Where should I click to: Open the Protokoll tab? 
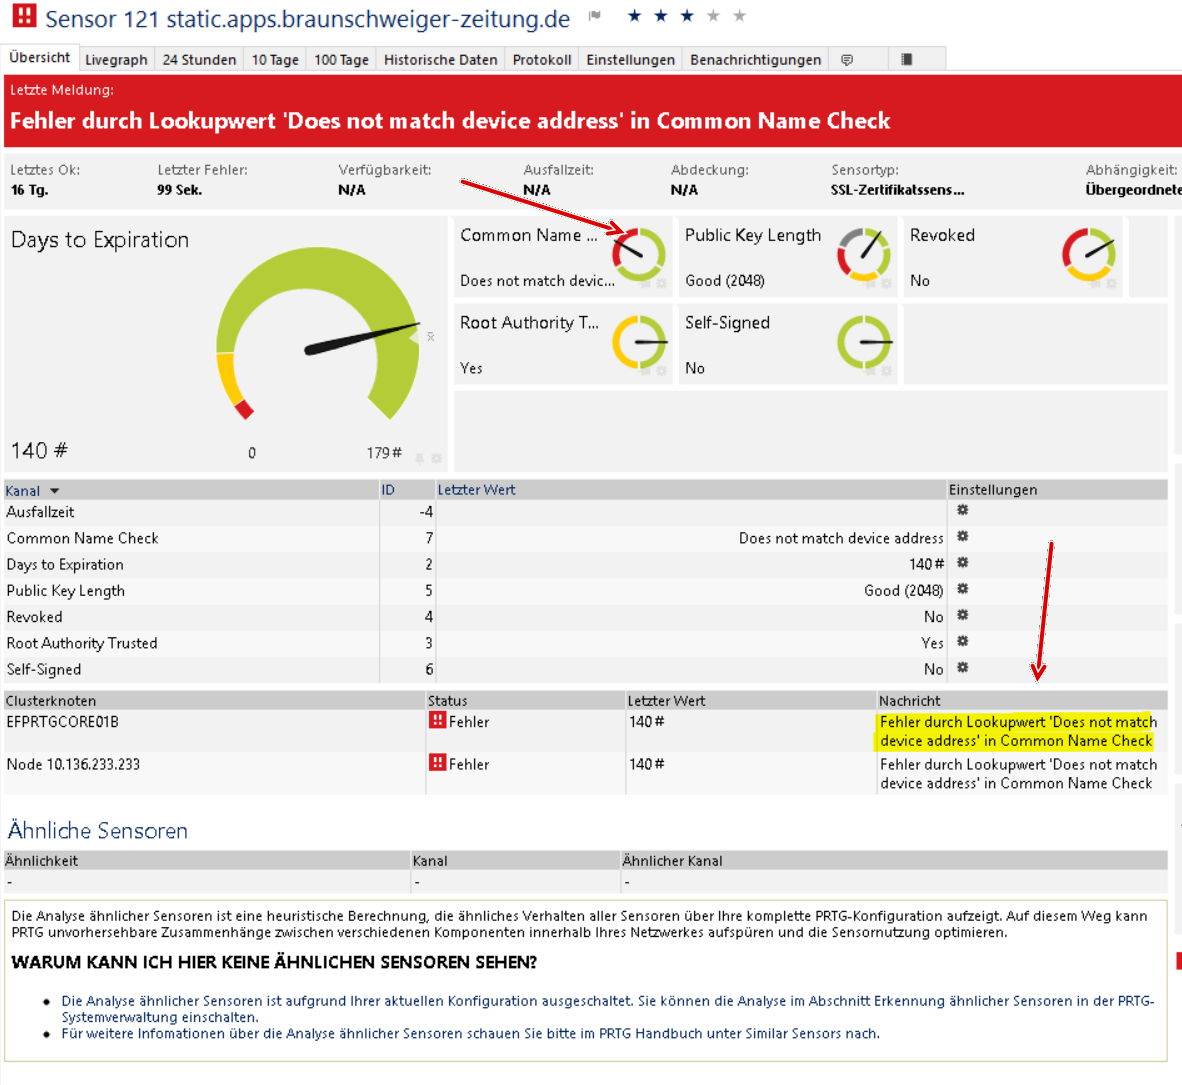[542, 60]
